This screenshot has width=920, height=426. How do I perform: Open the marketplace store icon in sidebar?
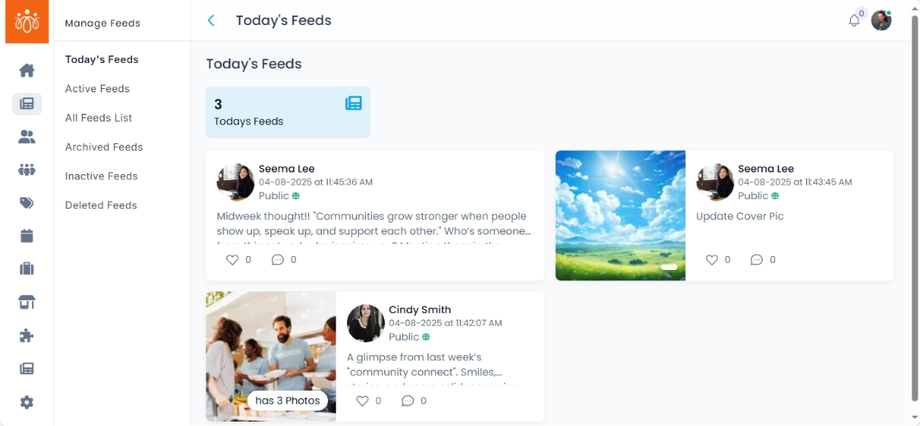27,302
